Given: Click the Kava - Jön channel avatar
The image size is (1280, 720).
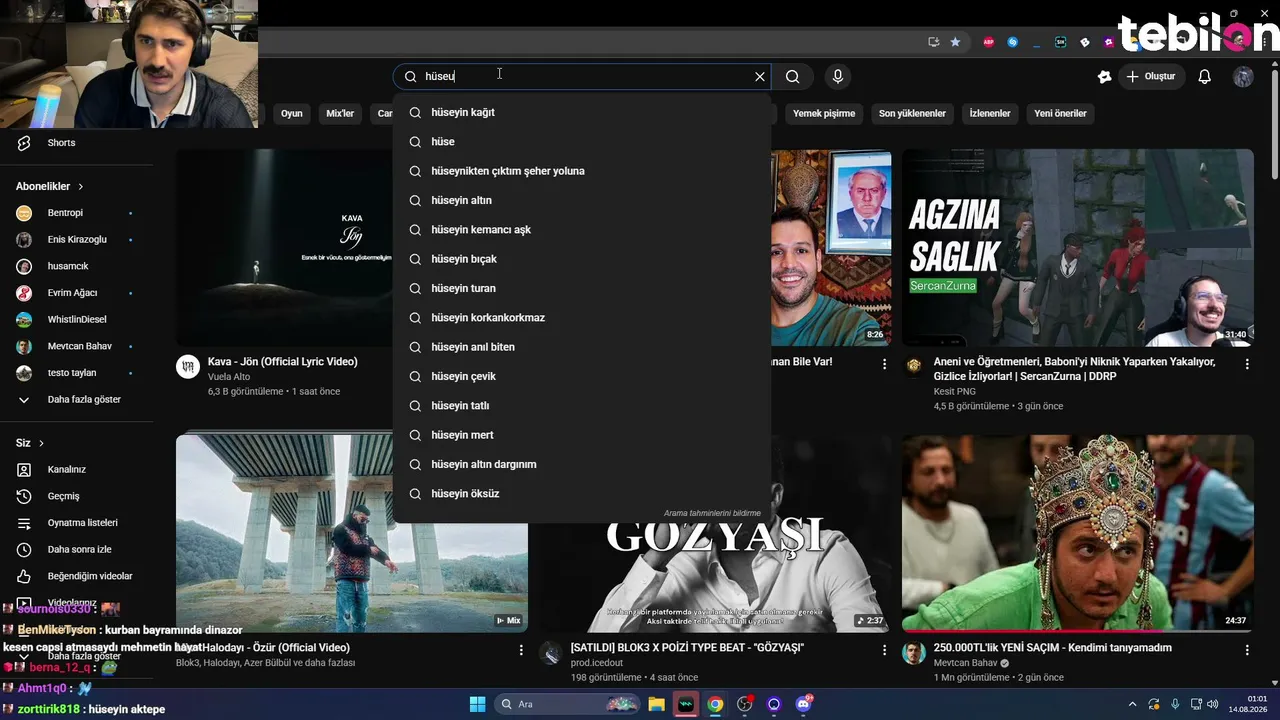Looking at the screenshot, I should [x=188, y=366].
